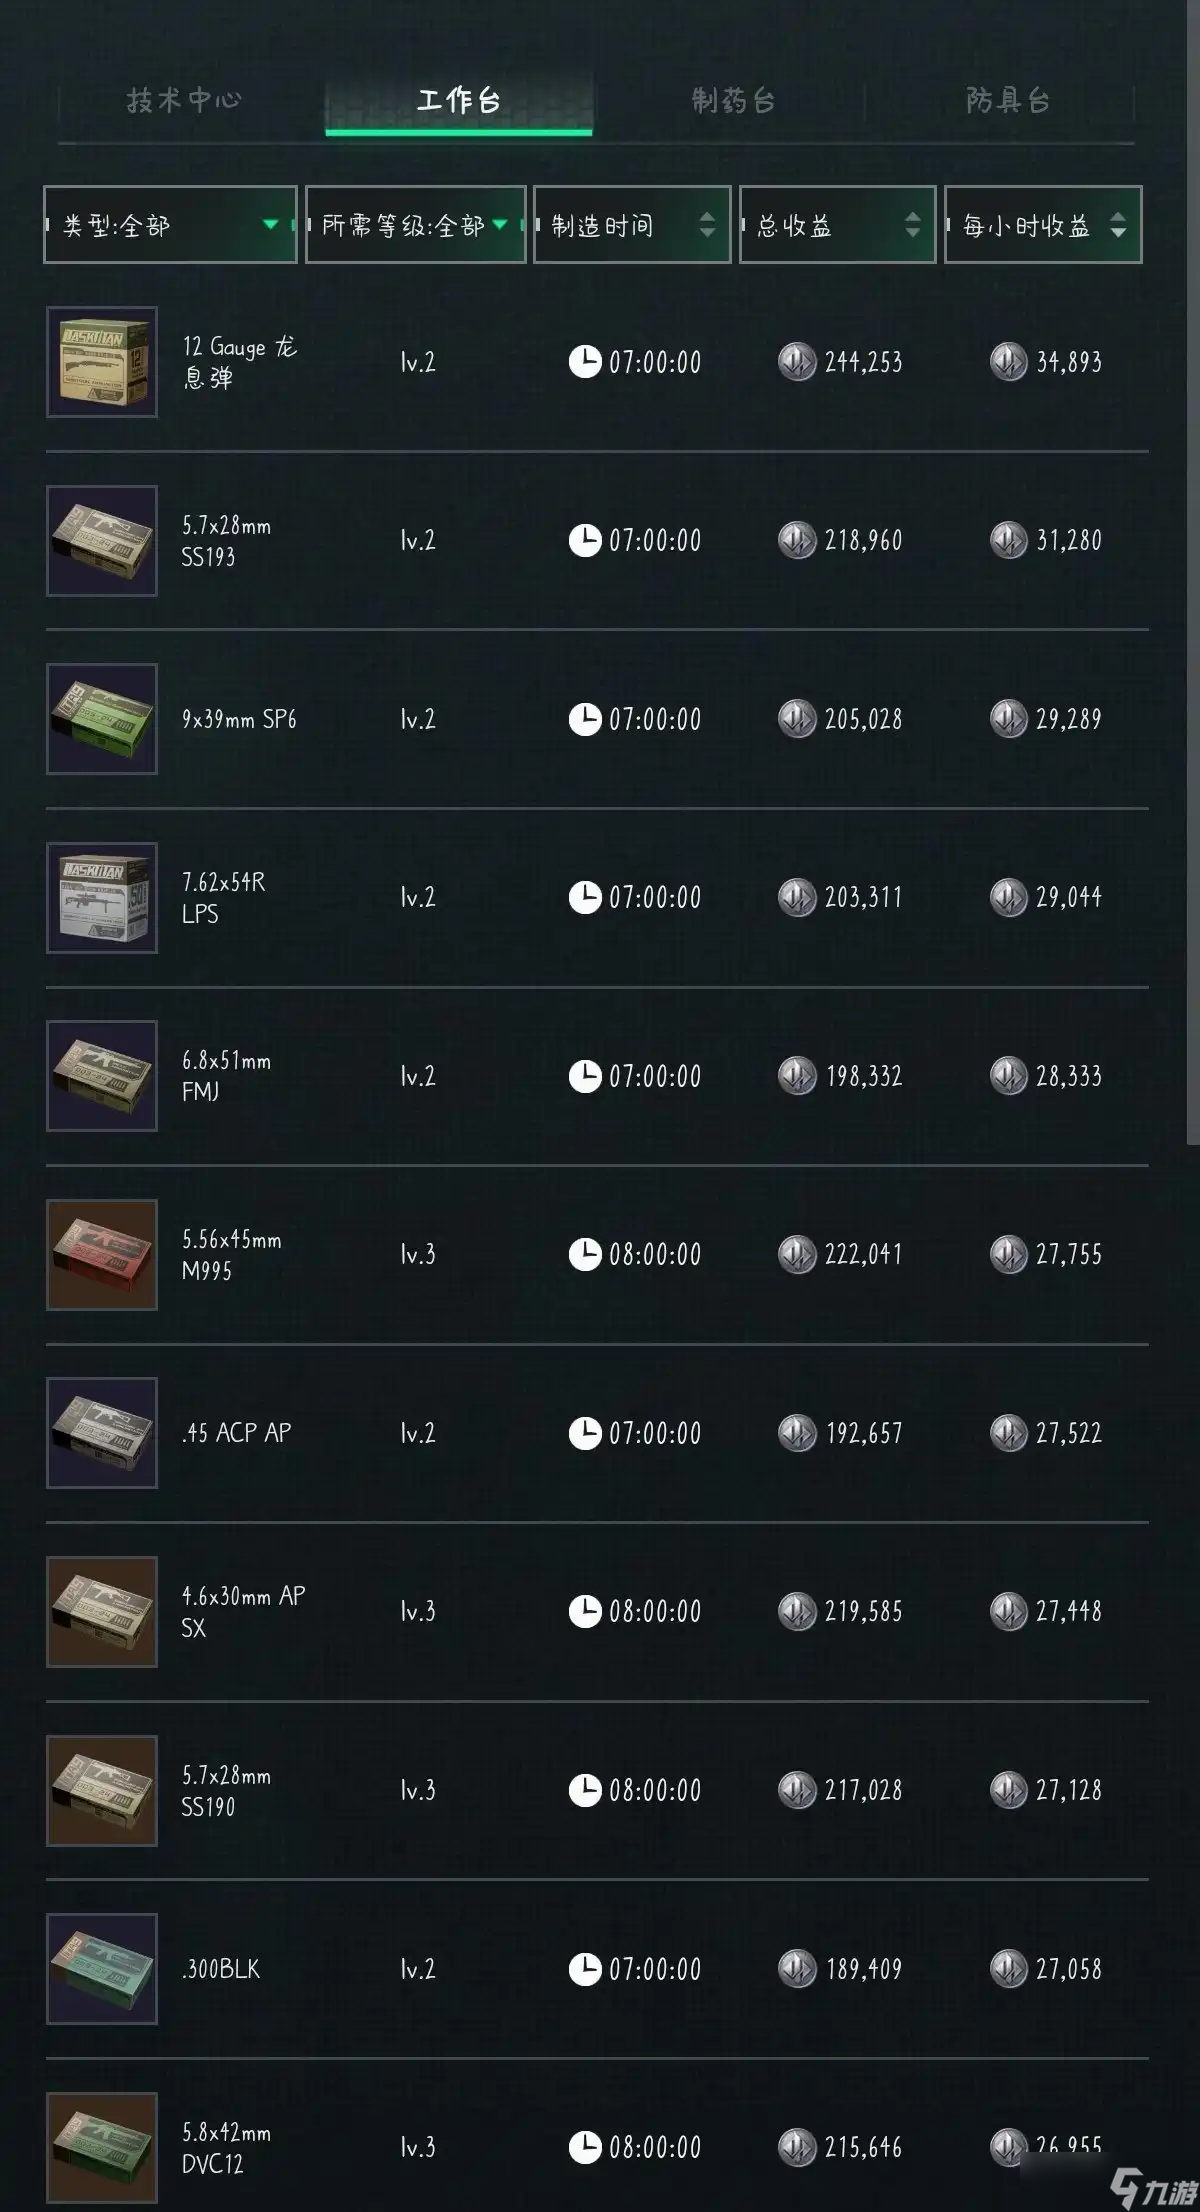This screenshot has width=1200, height=2212.
Task: Click the scrollbar on the right edge
Action: 1193,572
